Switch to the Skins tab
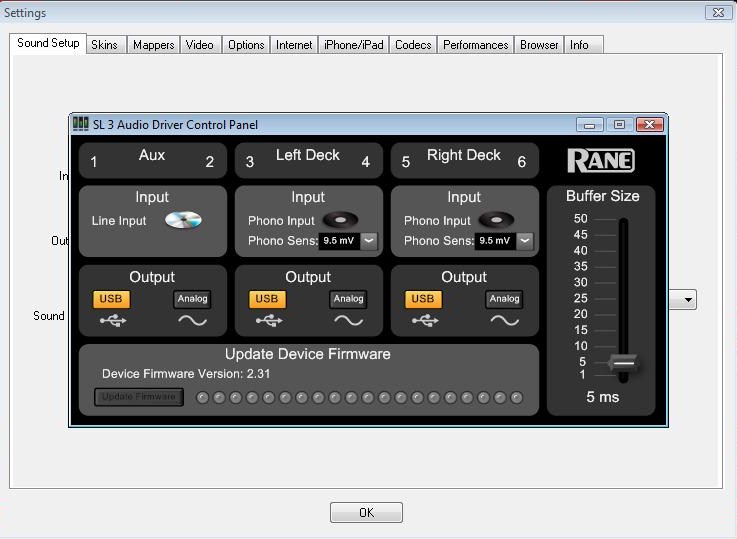This screenshot has height=539, width=737. (x=104, y=45)
